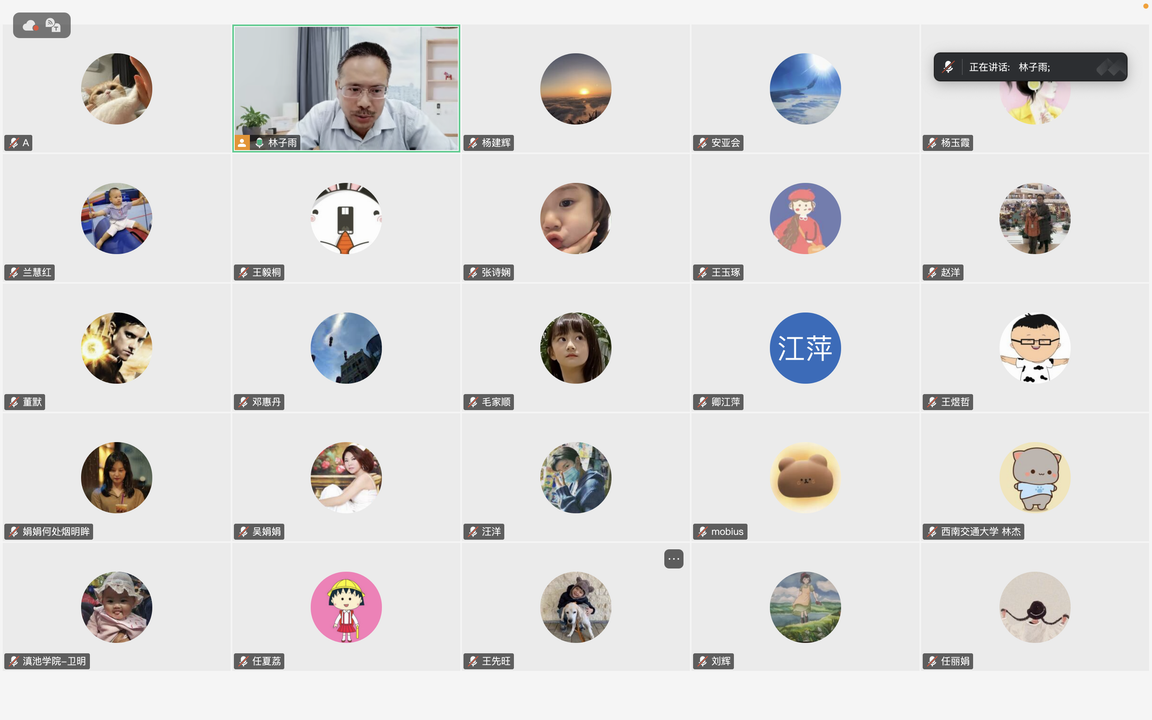Viewport: 1152px width, 720px height.
Task: Click the 正在讲话 speaker notification bar
Action: (1030, 67)
